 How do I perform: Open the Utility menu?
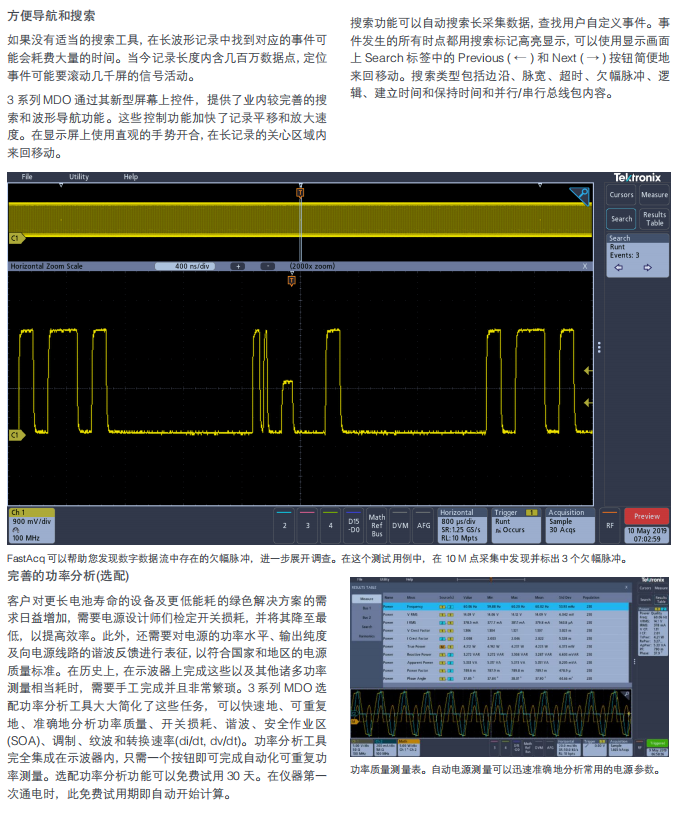pyautogui.click(x=79, y=177)
